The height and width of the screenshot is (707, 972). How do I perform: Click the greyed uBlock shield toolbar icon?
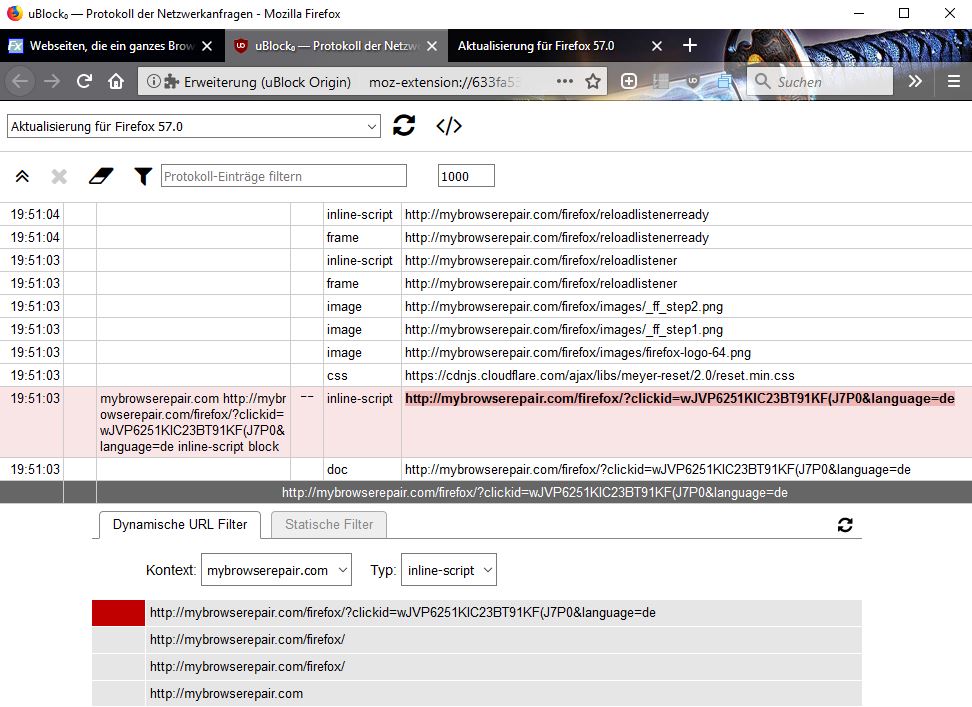(692, 81)
